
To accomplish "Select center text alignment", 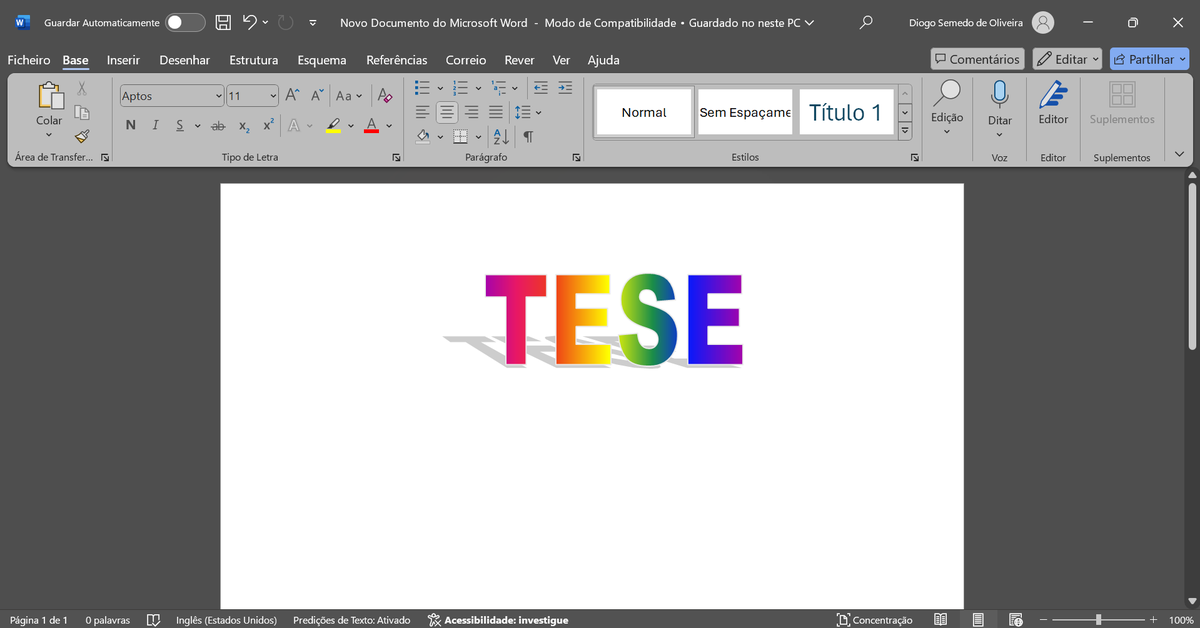I will coord(446,111).
